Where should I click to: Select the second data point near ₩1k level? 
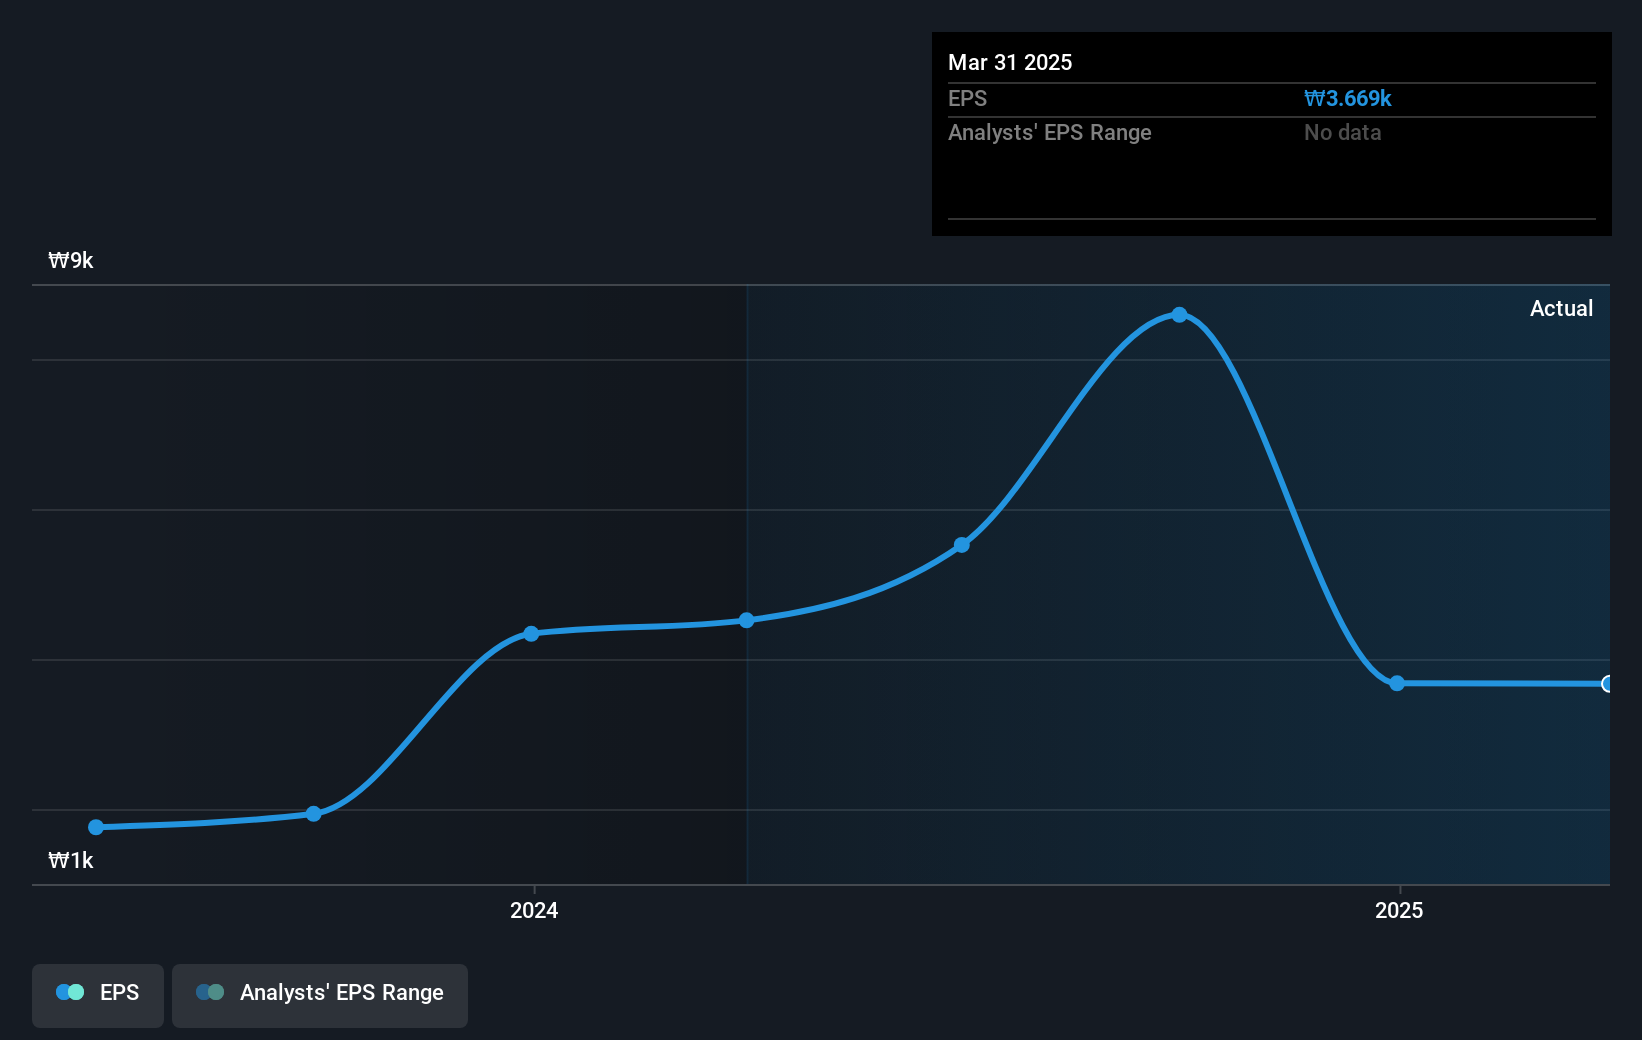tap(314, 814)
